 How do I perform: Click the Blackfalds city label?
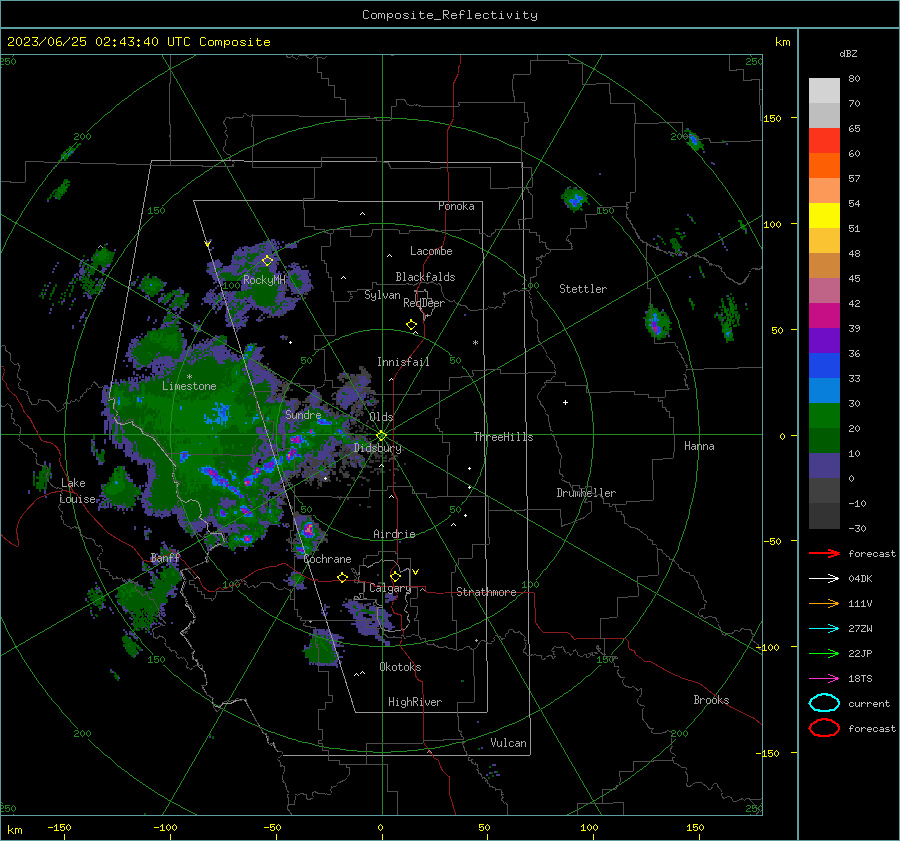coord(425,277)
